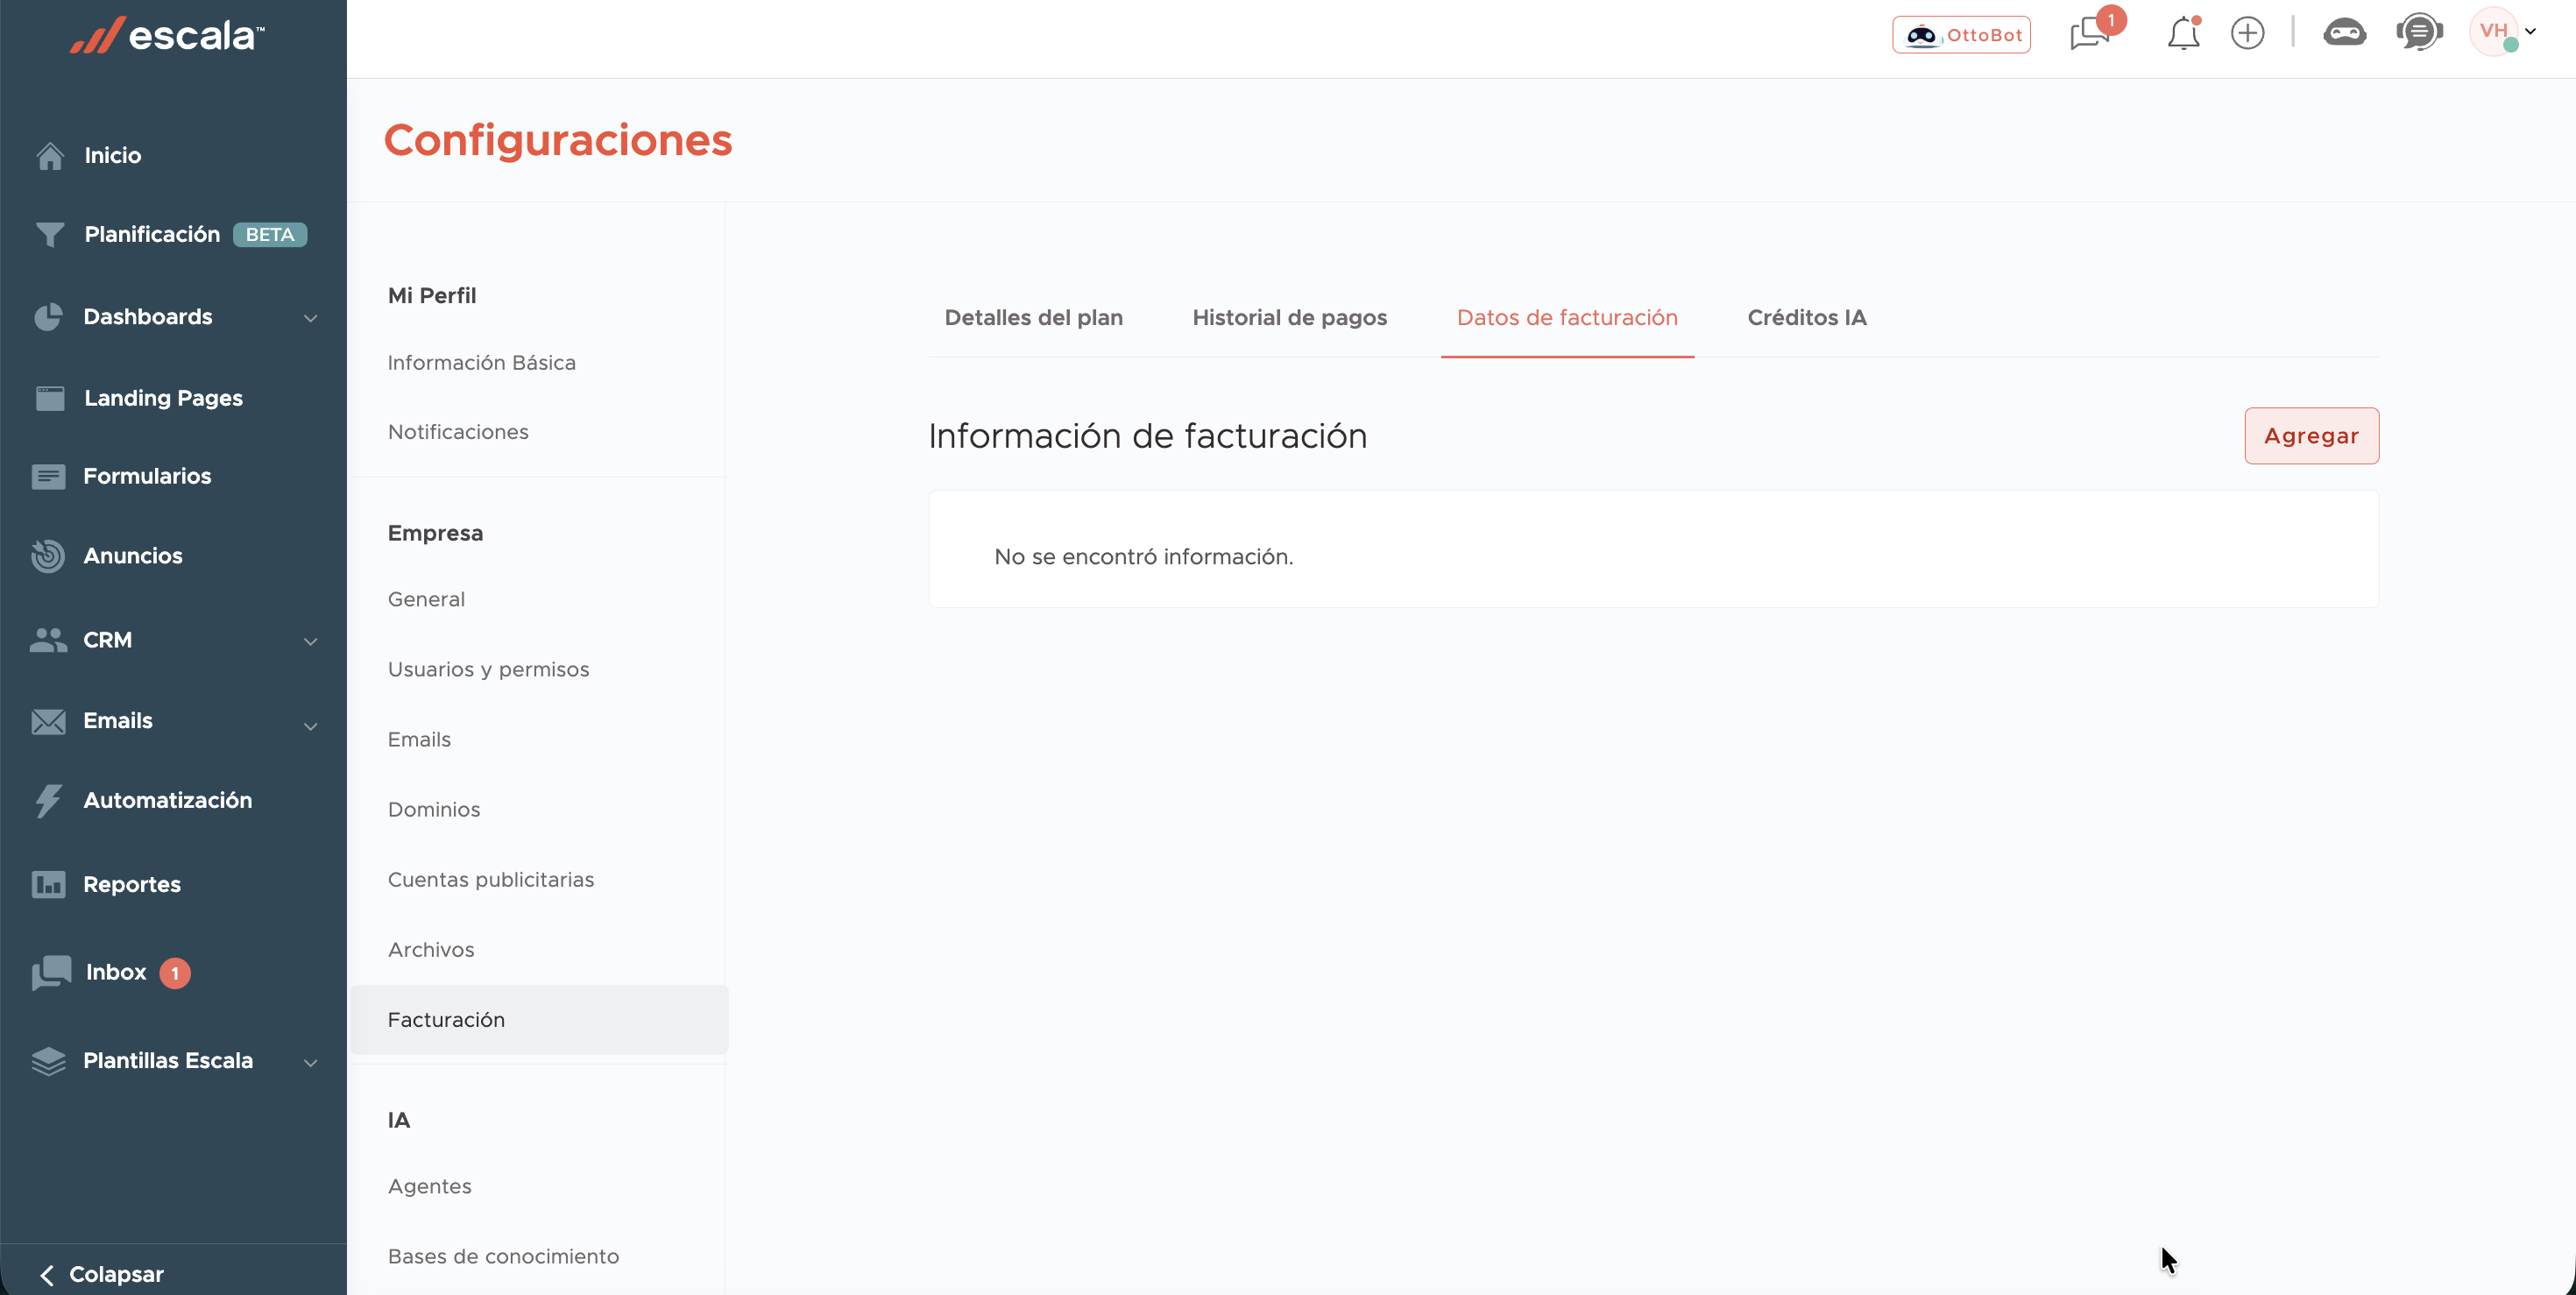Open the VH user avatar dropdown

2503,32
